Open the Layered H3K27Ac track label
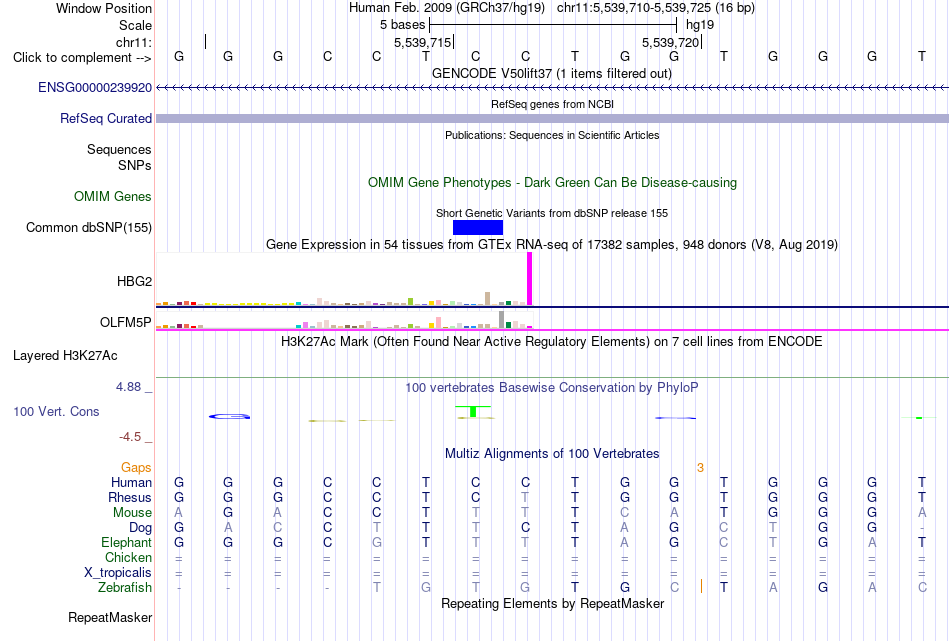The height and width of the screenshot is (641, 950). point(65,356)
